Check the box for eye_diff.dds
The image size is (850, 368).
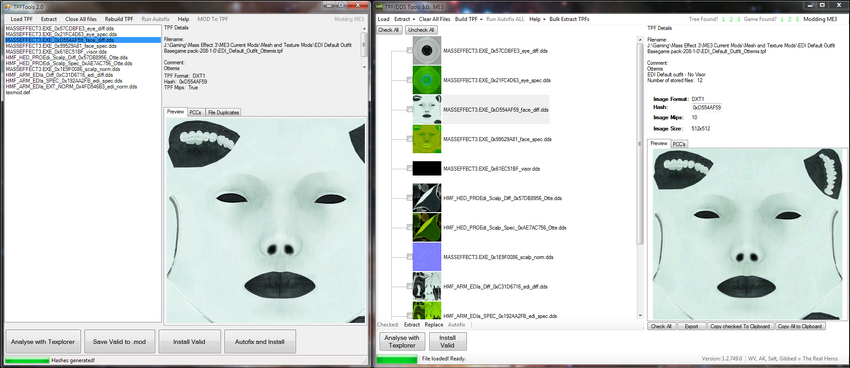(409, 51)
